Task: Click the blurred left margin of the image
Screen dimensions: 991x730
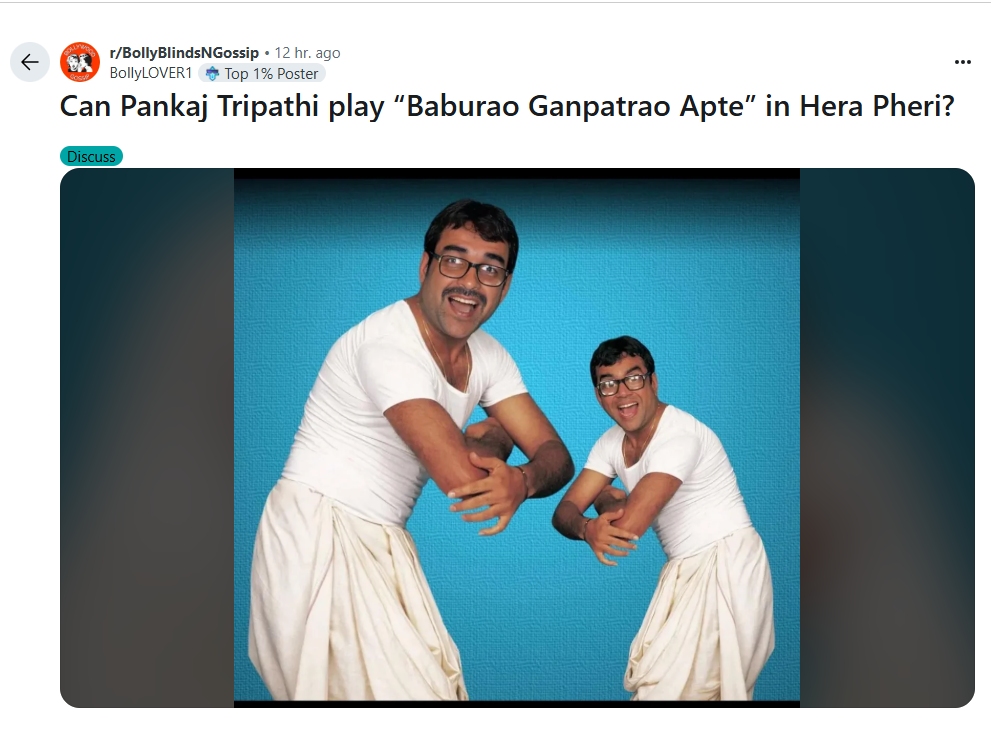Action: 147,438
